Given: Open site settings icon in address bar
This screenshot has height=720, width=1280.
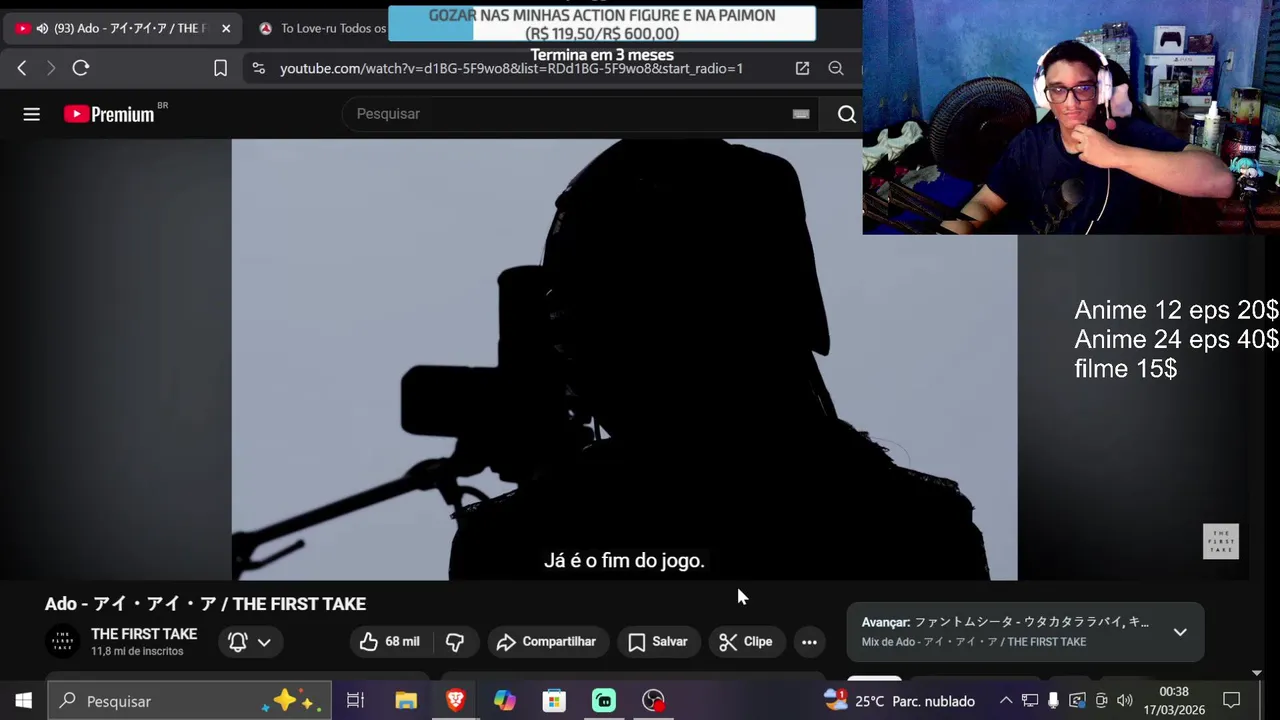Looking at the screenshot, I should (259, 68).
